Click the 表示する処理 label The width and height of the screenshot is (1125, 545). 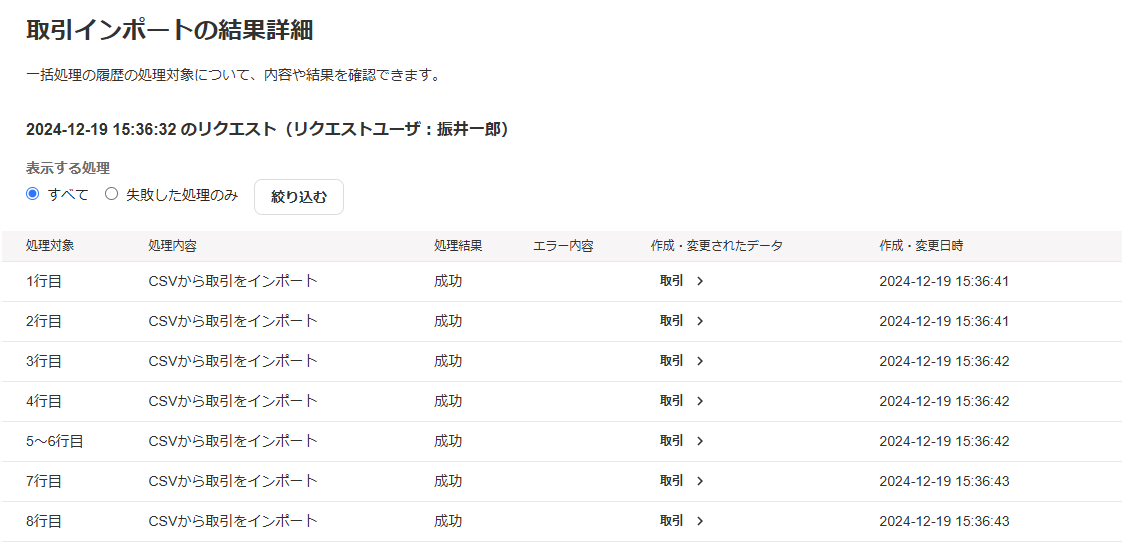(x=67, y=169)
